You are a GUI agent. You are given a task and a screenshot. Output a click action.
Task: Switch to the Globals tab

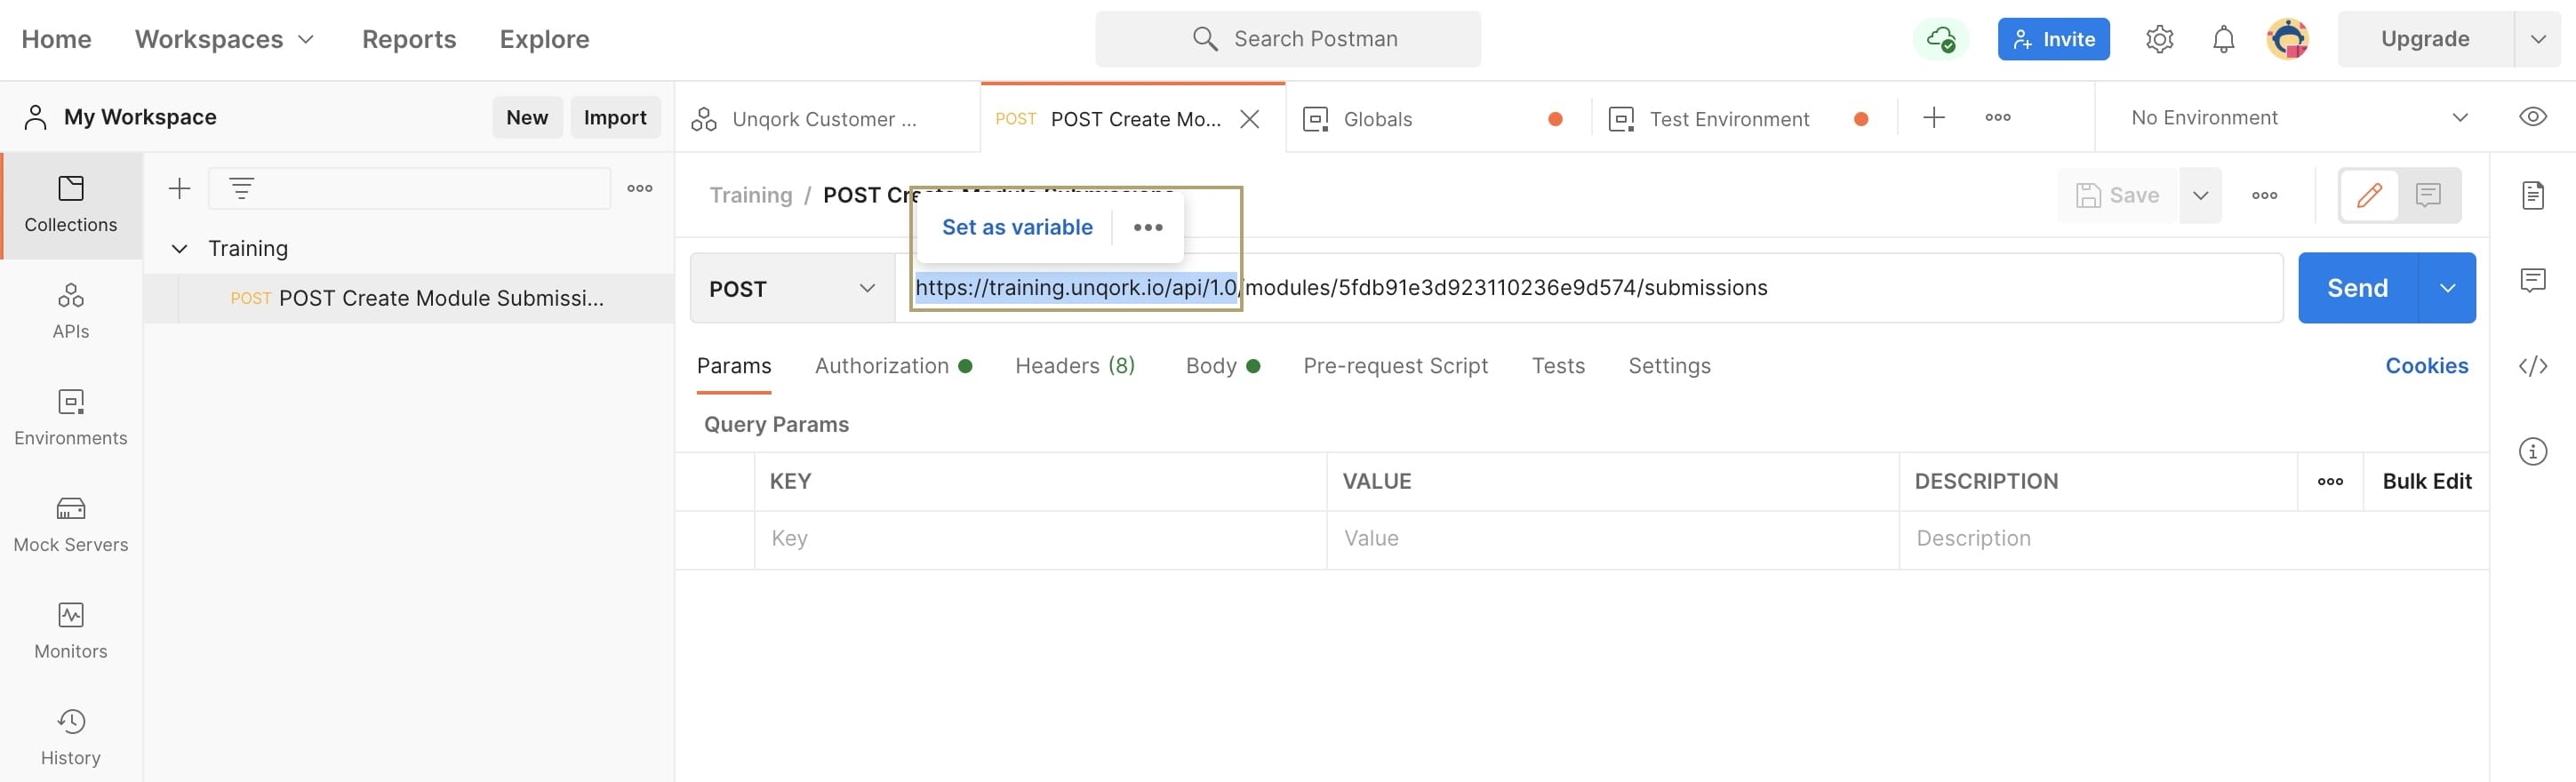pyautogui.click(x=1437, y=119)
